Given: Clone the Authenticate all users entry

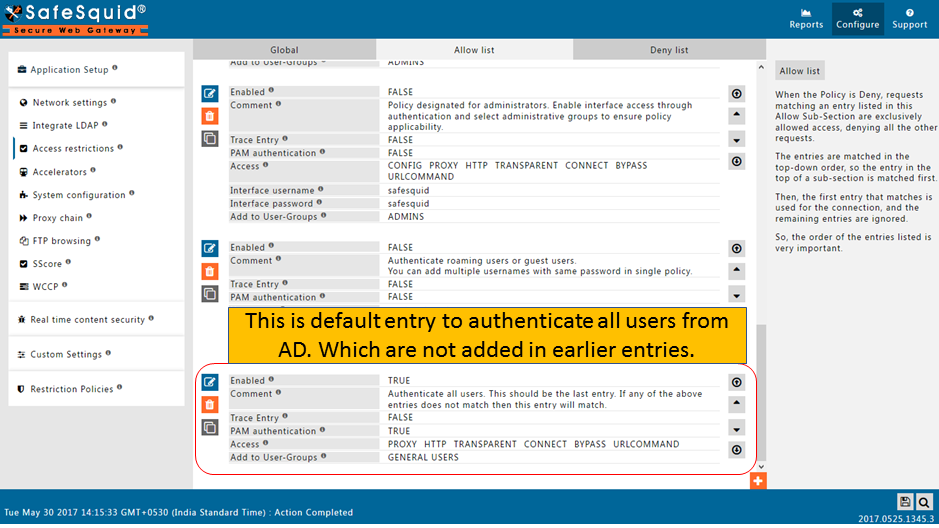Looking at the screenshot, I should pos(210,427).
